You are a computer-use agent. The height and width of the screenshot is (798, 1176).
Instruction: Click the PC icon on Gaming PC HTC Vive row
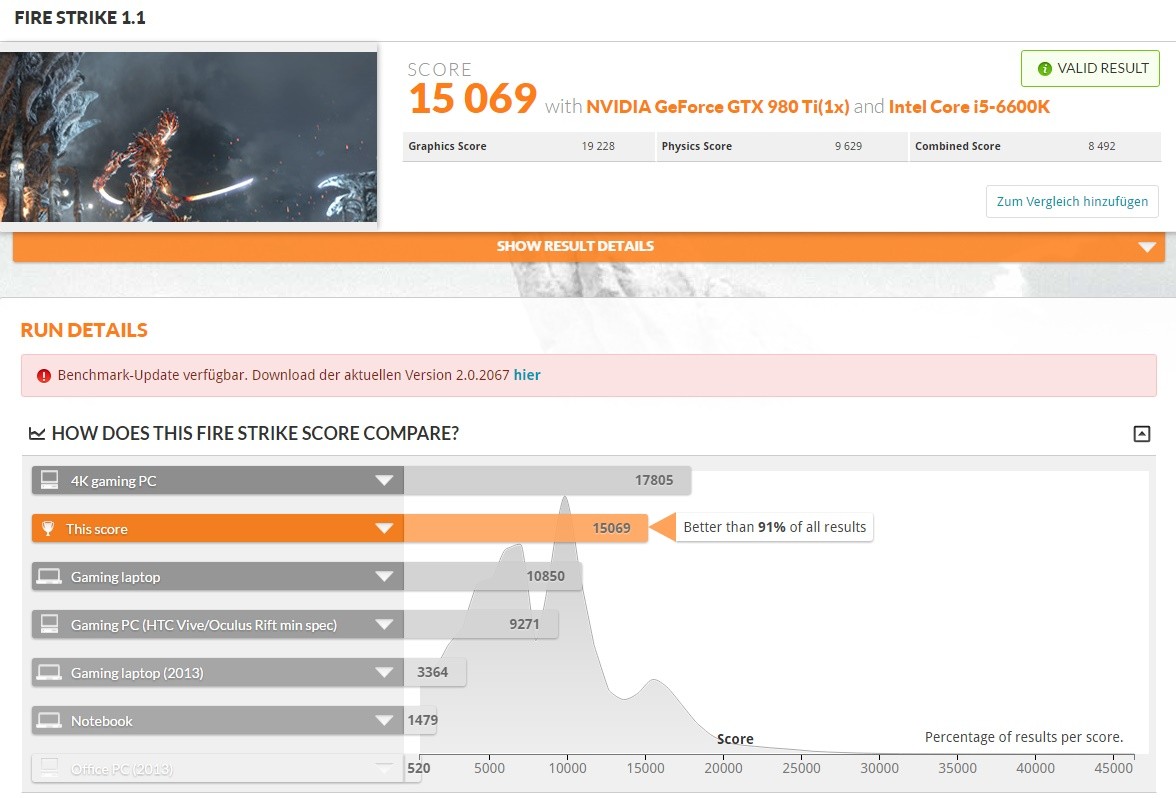click(x=50, y=624)
